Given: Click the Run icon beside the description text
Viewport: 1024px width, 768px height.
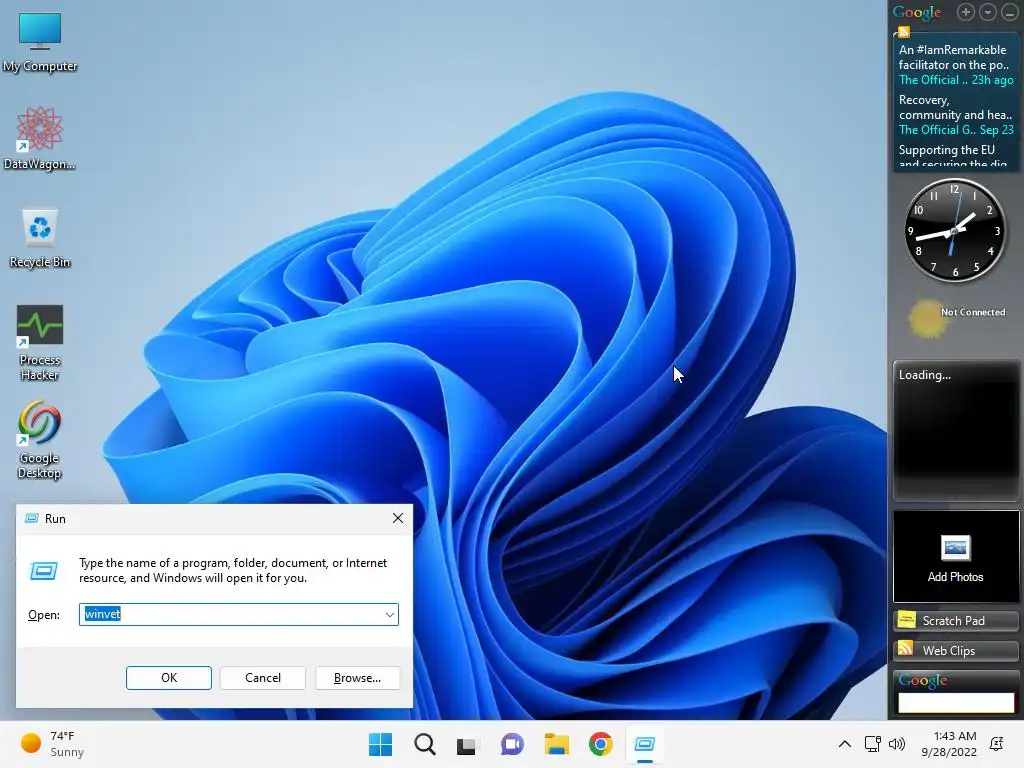Looking at the screenshot, I should click(x=44, y=571).
